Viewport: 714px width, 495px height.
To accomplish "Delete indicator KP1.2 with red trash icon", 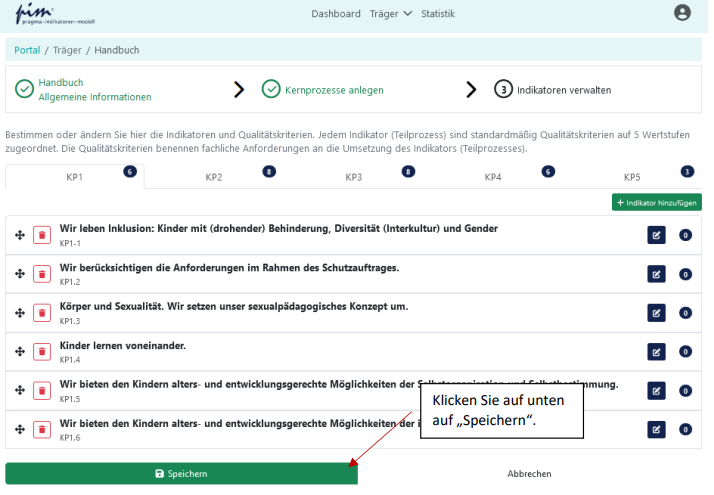I will (42, 273).
